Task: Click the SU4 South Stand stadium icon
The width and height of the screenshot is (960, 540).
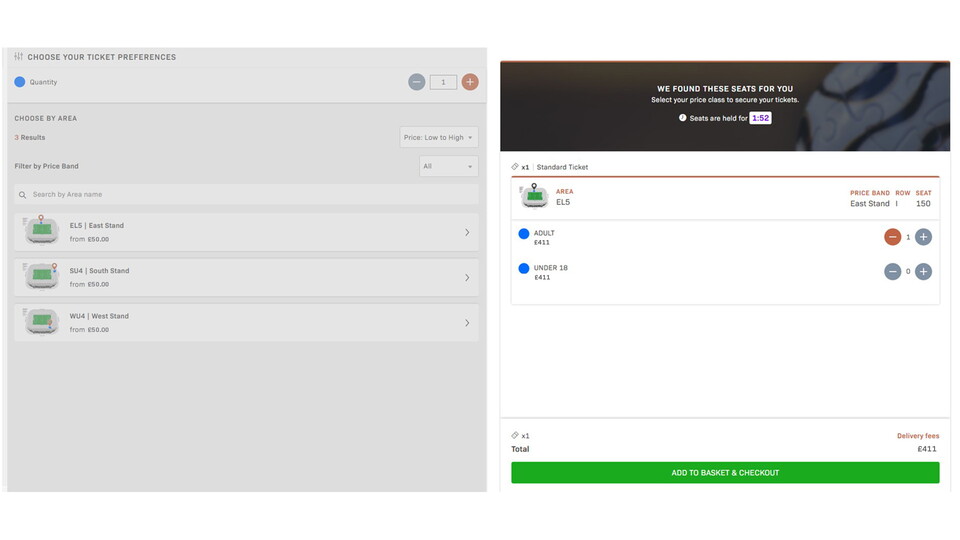Action: [x=41, y=276]
